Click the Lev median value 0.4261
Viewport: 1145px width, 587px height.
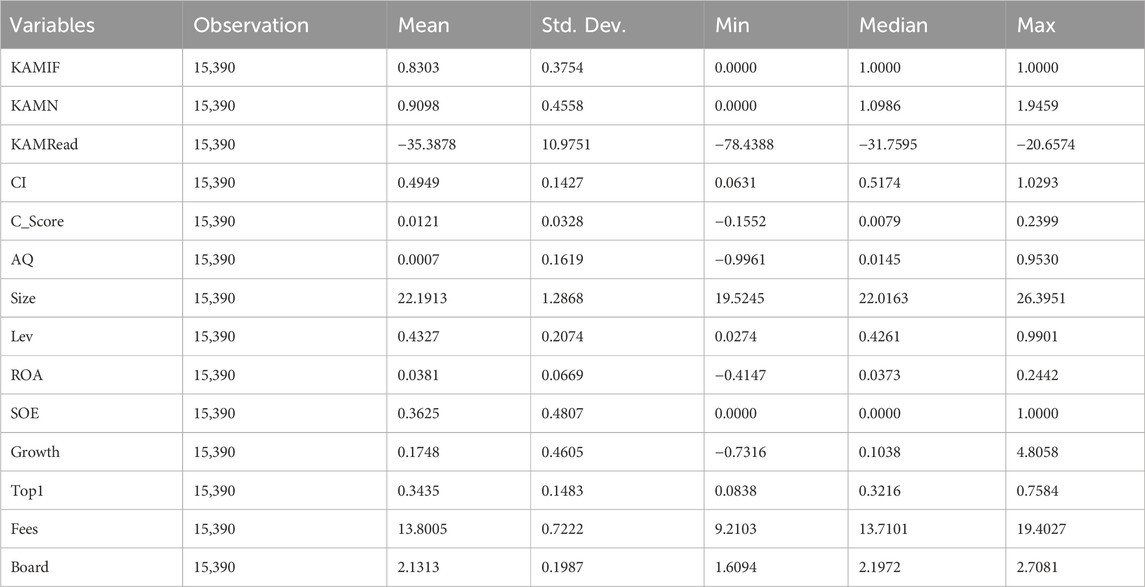point(880,337)
